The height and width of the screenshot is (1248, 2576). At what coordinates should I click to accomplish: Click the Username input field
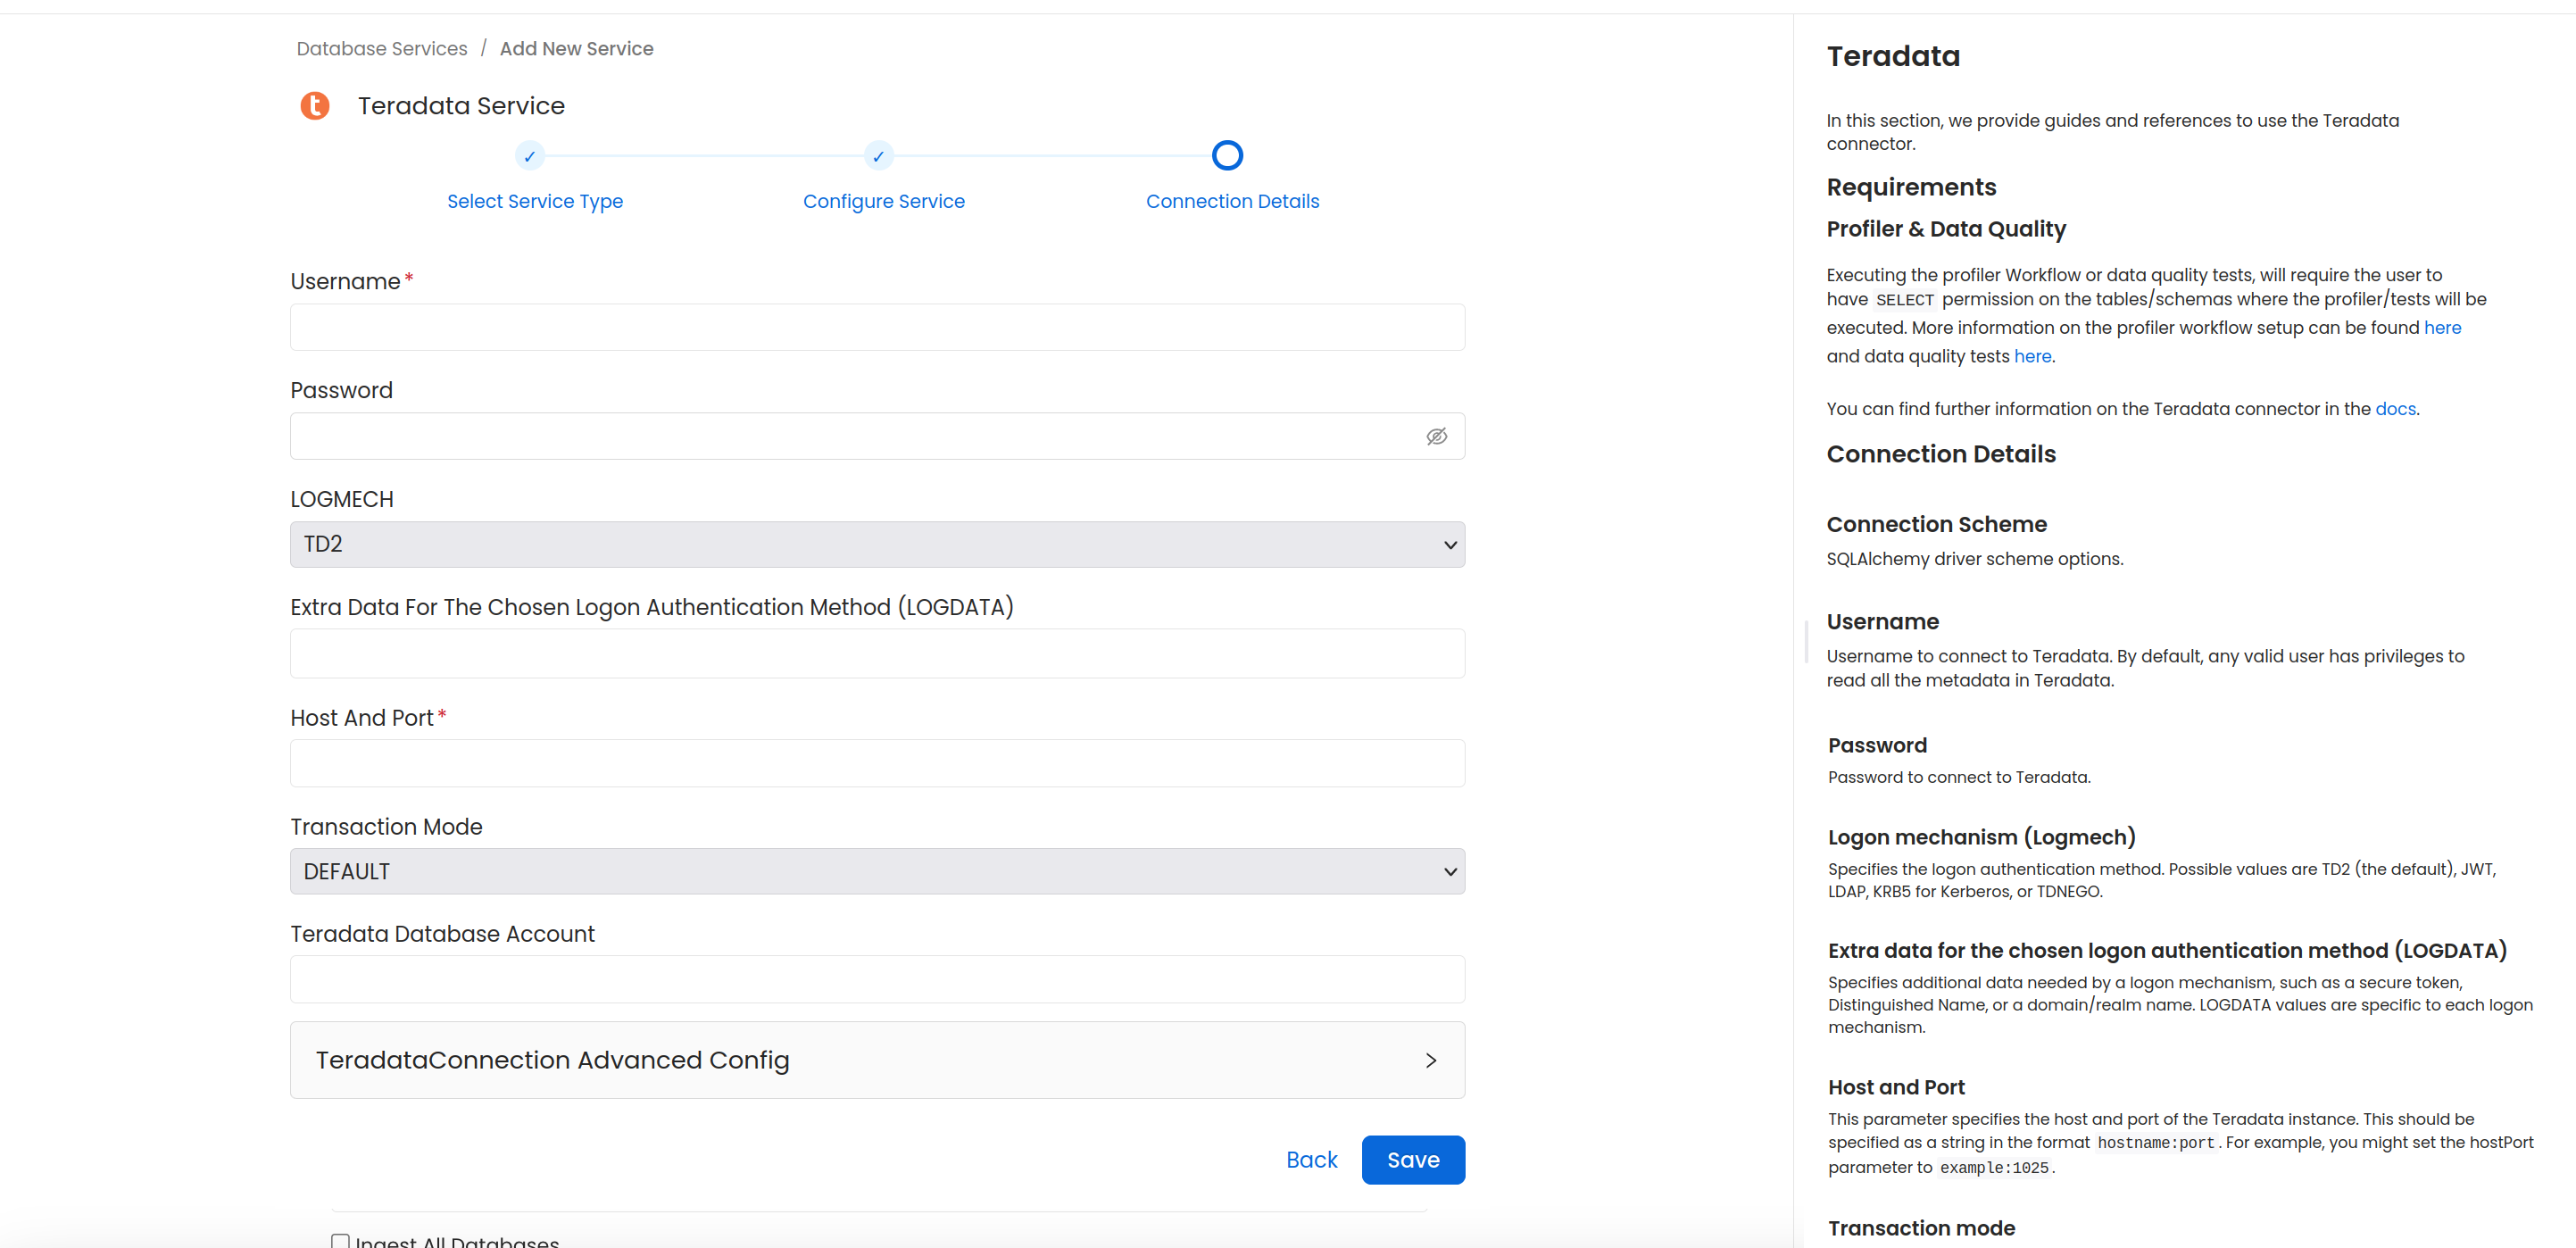click(877, 327)
